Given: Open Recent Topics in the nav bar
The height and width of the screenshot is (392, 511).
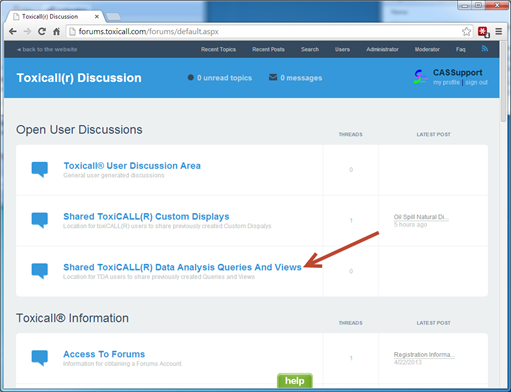Looking at the screenshot, I should (x=218, y=49).
